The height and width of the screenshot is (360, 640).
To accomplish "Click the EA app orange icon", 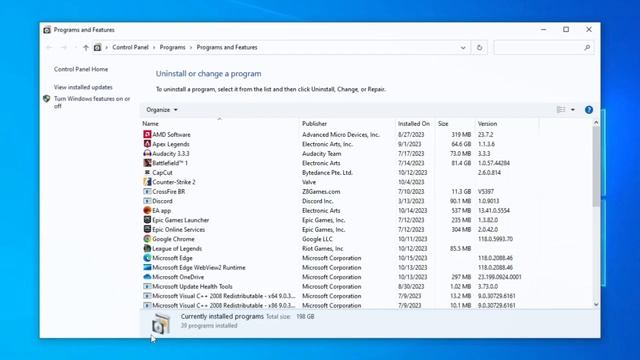I will coord(147,210).
